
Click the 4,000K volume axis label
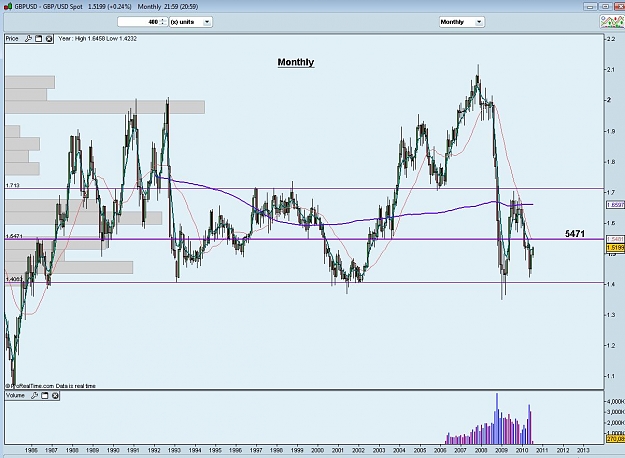click(616, 401)
